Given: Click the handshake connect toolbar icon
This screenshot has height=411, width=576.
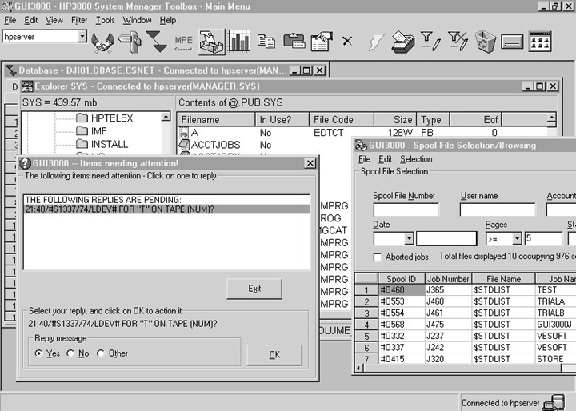Looking at the screenshot, I should pos(102,42).
